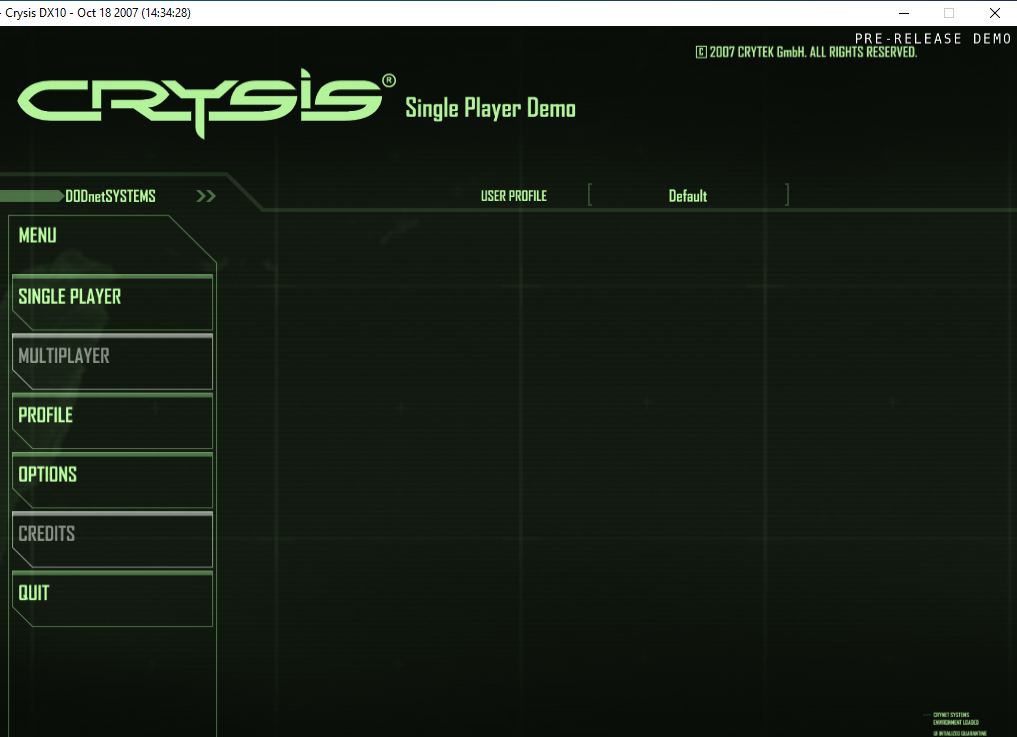Click the PRE-RELEASE DEMO text
Image resolution: width=1017 pixels, height=737 pixels.
pyautogui.click(x=933, y=38)
